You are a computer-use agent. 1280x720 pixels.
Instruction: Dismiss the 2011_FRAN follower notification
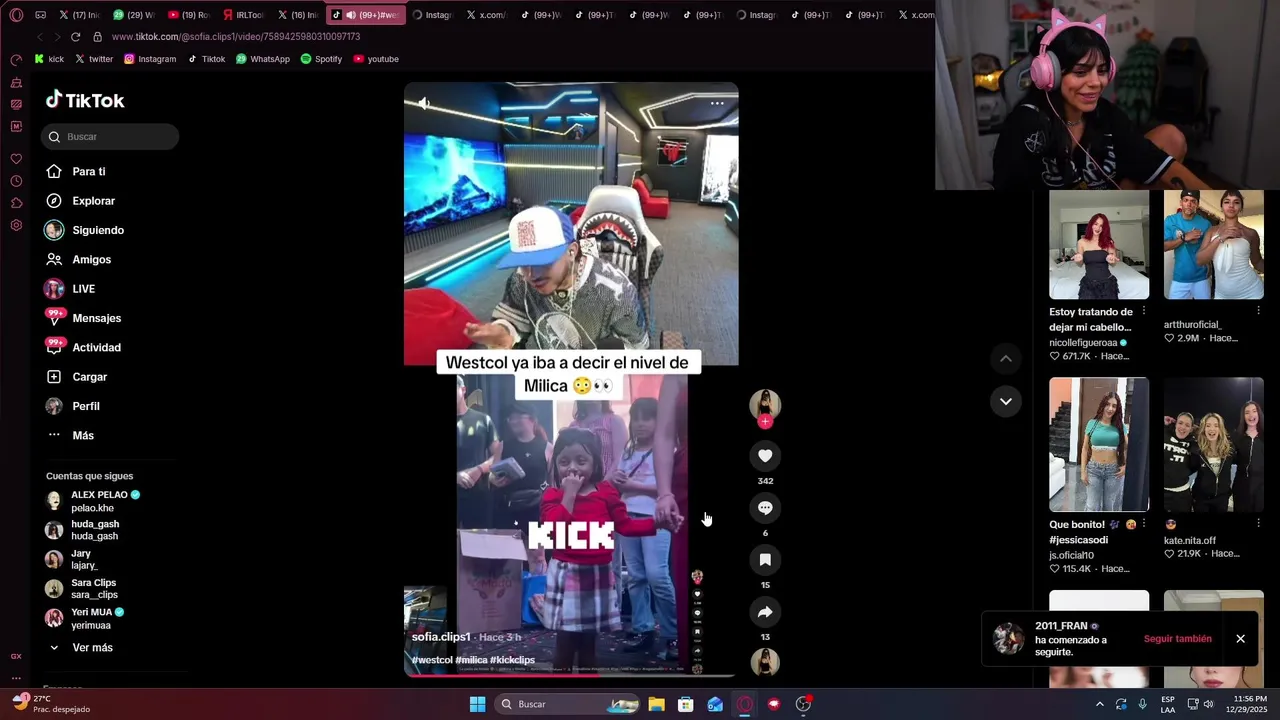point(1240,639)
